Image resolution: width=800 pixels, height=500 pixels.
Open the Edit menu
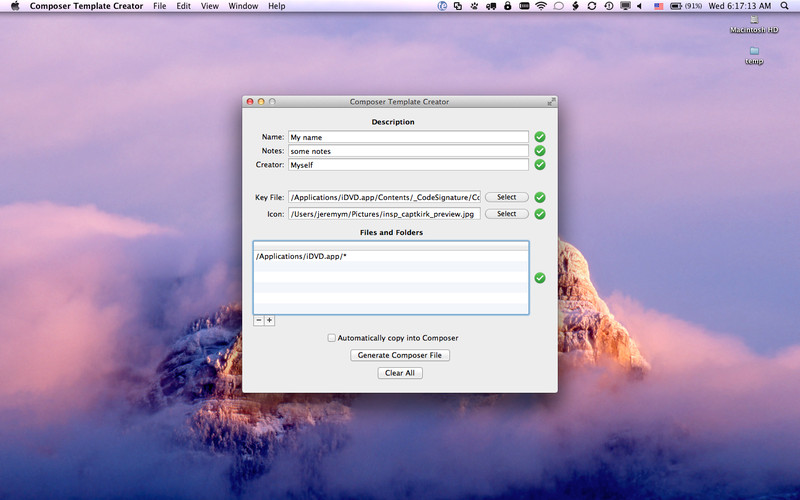click(x=184, y=6)
